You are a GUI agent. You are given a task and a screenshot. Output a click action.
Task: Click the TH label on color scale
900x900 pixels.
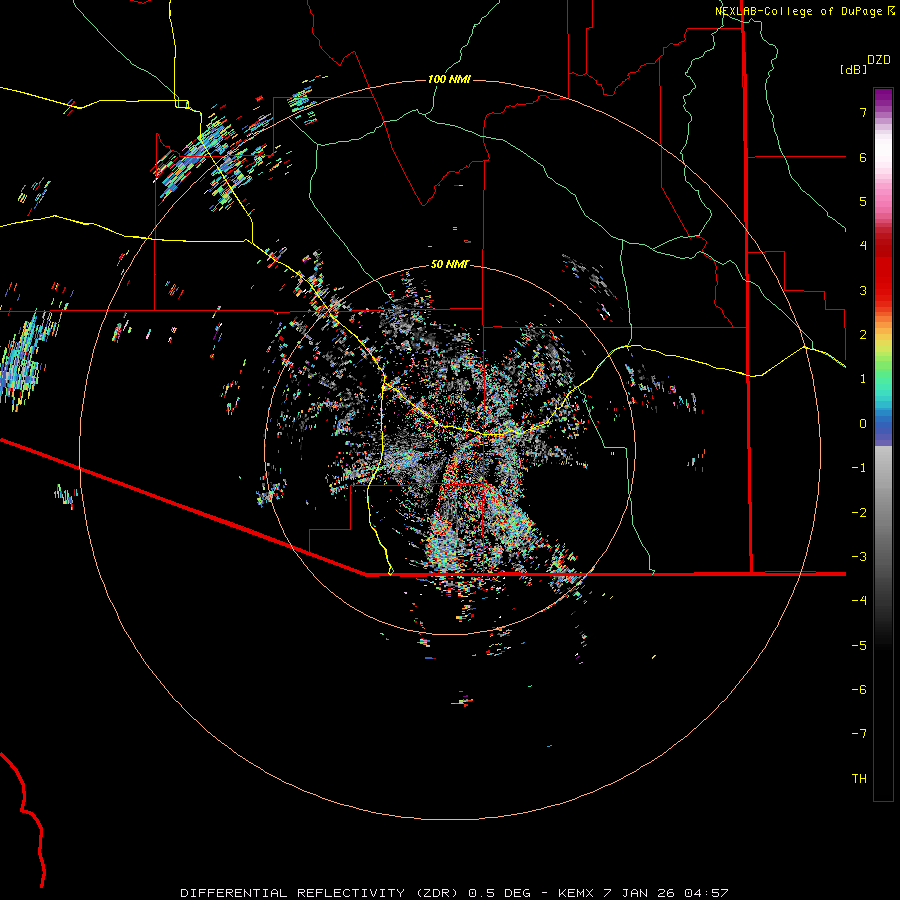tap(859, 778)
